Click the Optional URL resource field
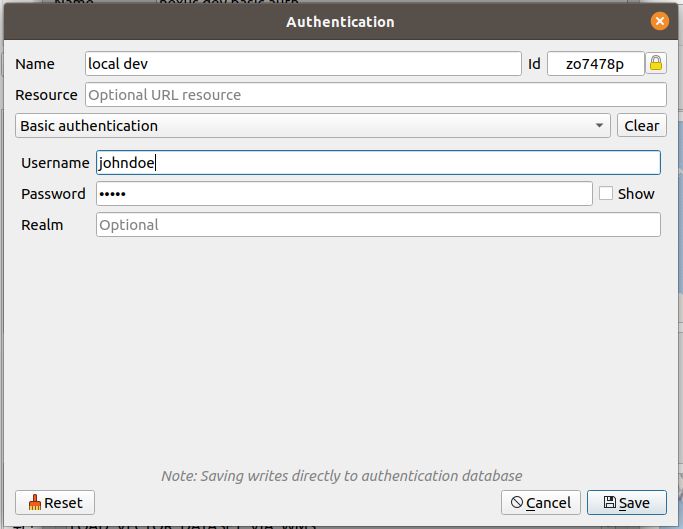 pyautogui.click(x=375, y=95)
